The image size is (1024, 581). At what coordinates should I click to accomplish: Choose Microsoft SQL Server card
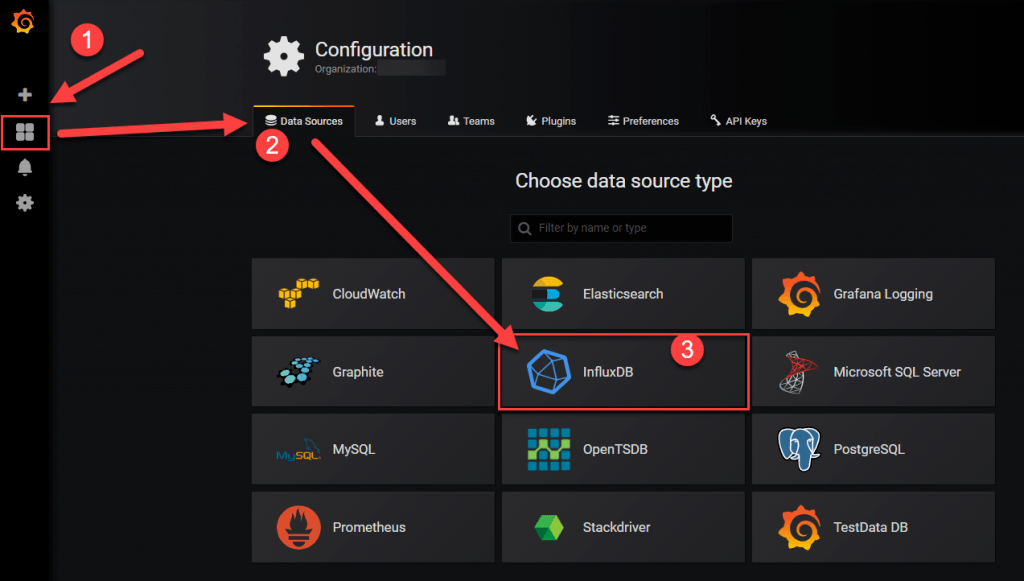tap(873, 371)
